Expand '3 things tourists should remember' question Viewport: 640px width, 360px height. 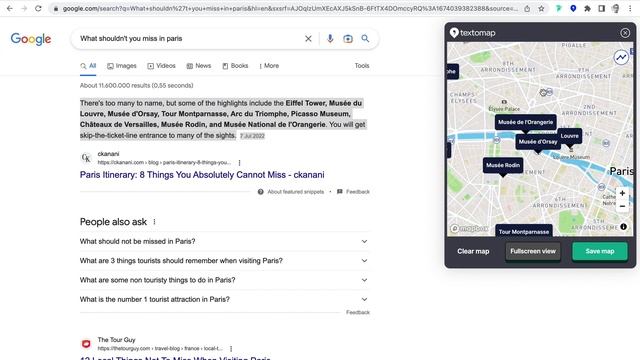coord(224,260)
